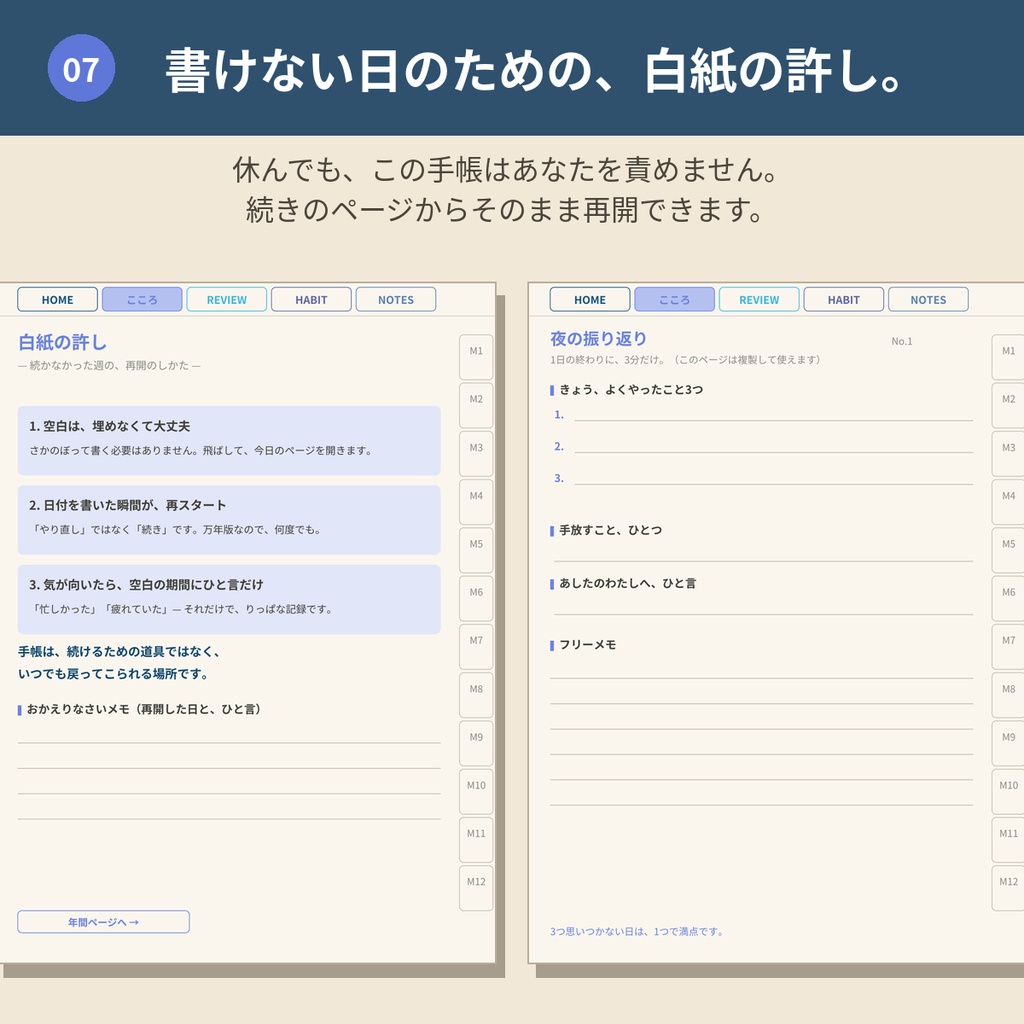Screen dimensions: 1024x1024
Task: Select こころ tab on left page
Action: coord(142,300)
